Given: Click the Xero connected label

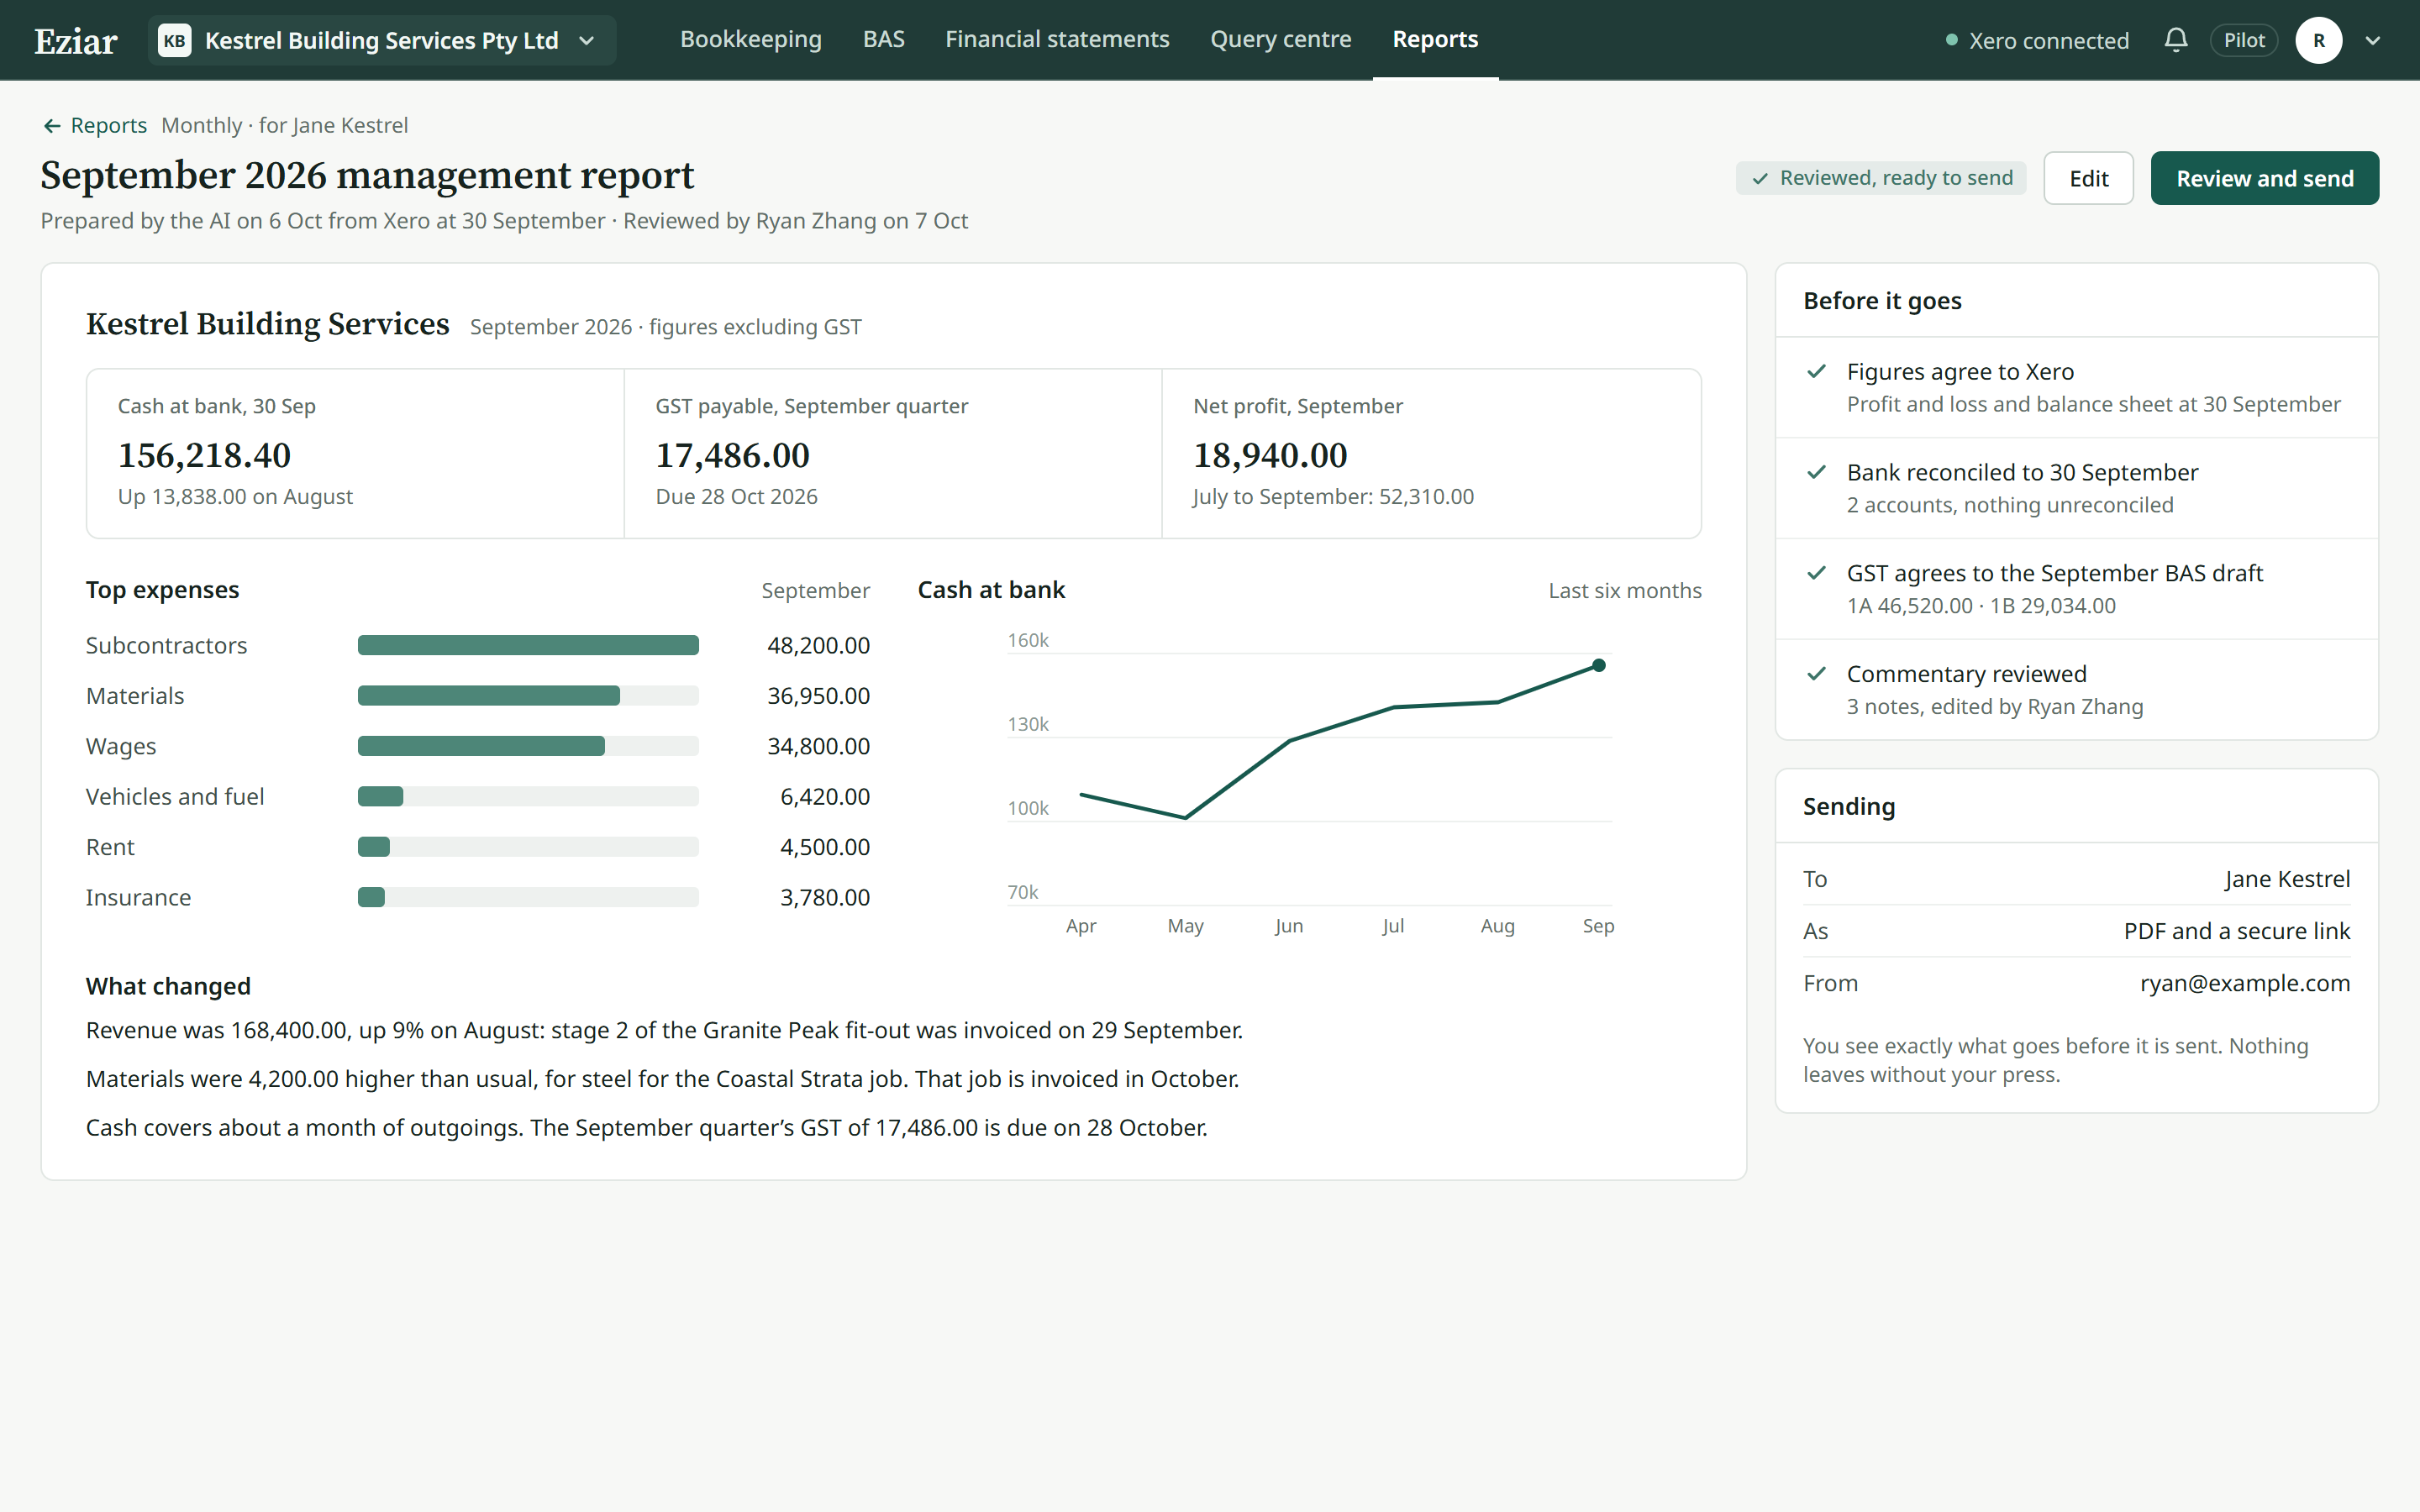Looking at the screenshot, I should click(2048, 41).
